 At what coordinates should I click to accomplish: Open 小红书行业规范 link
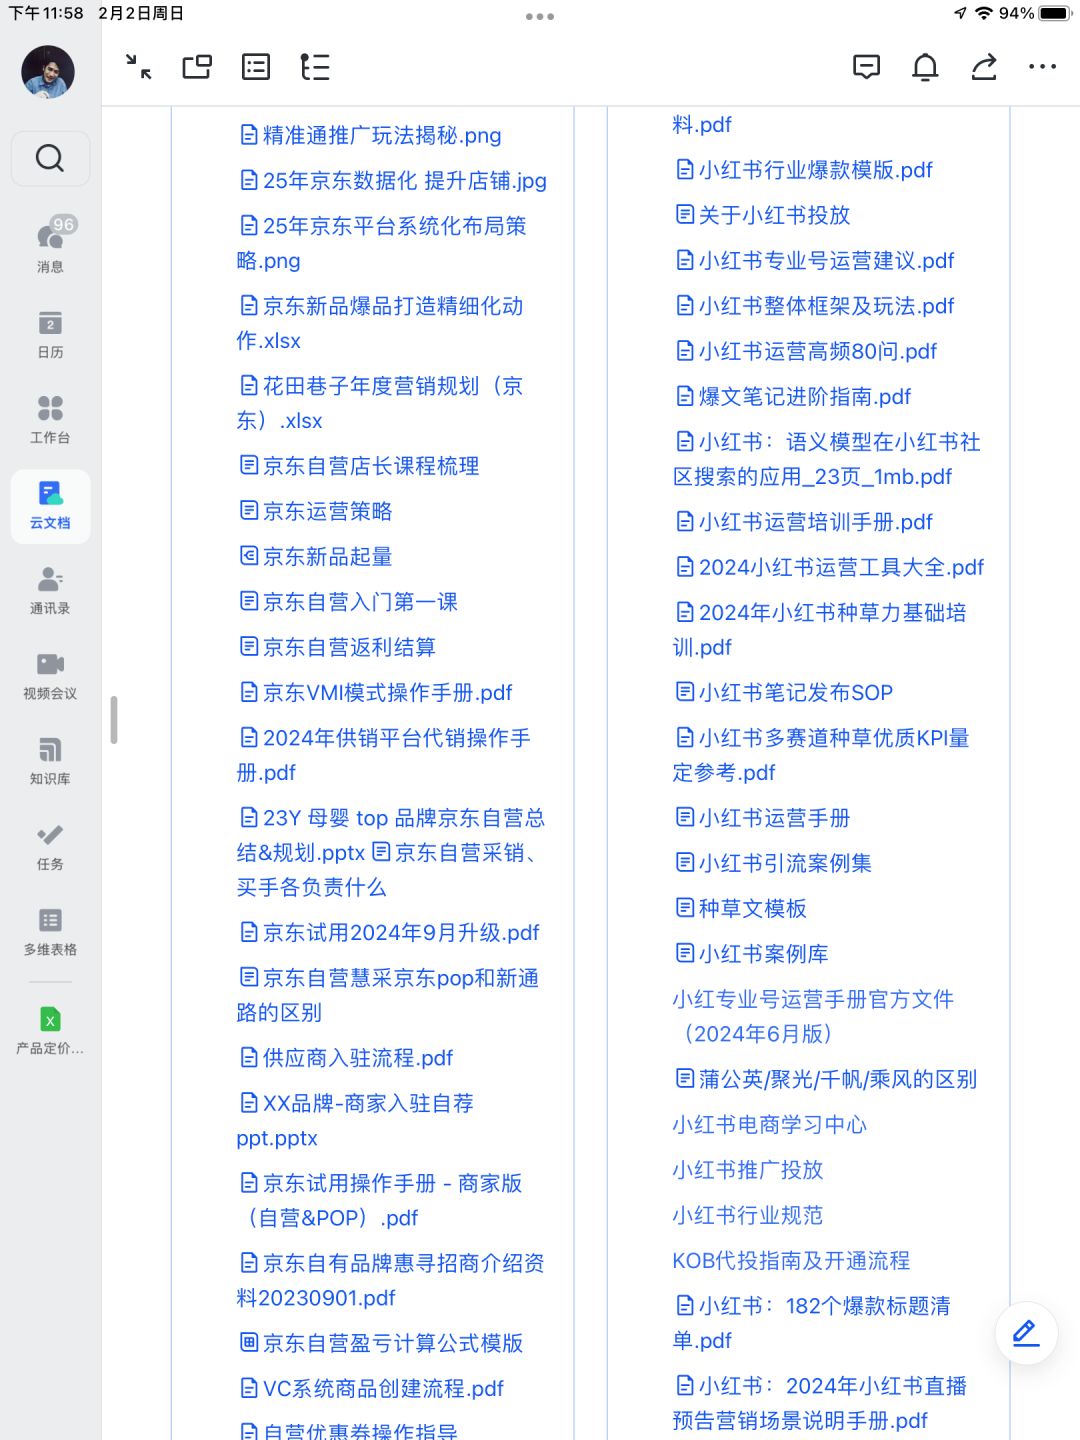[x=747, y=1215]
